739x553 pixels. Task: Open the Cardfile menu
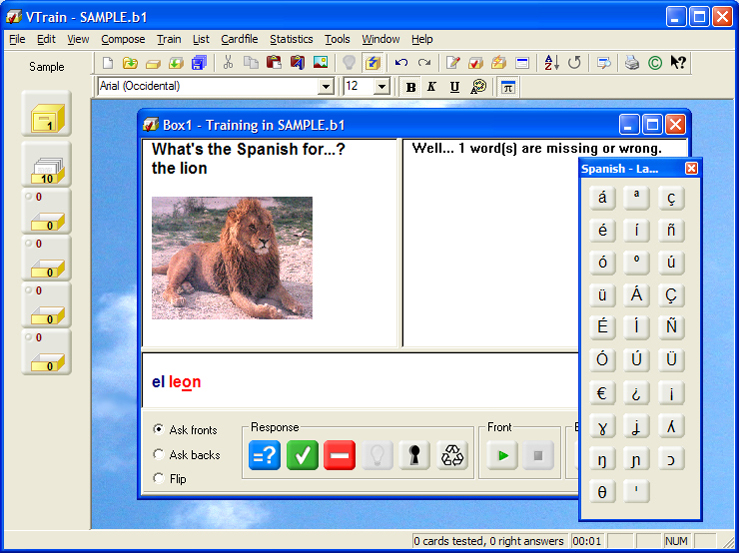tap(239, 39)
